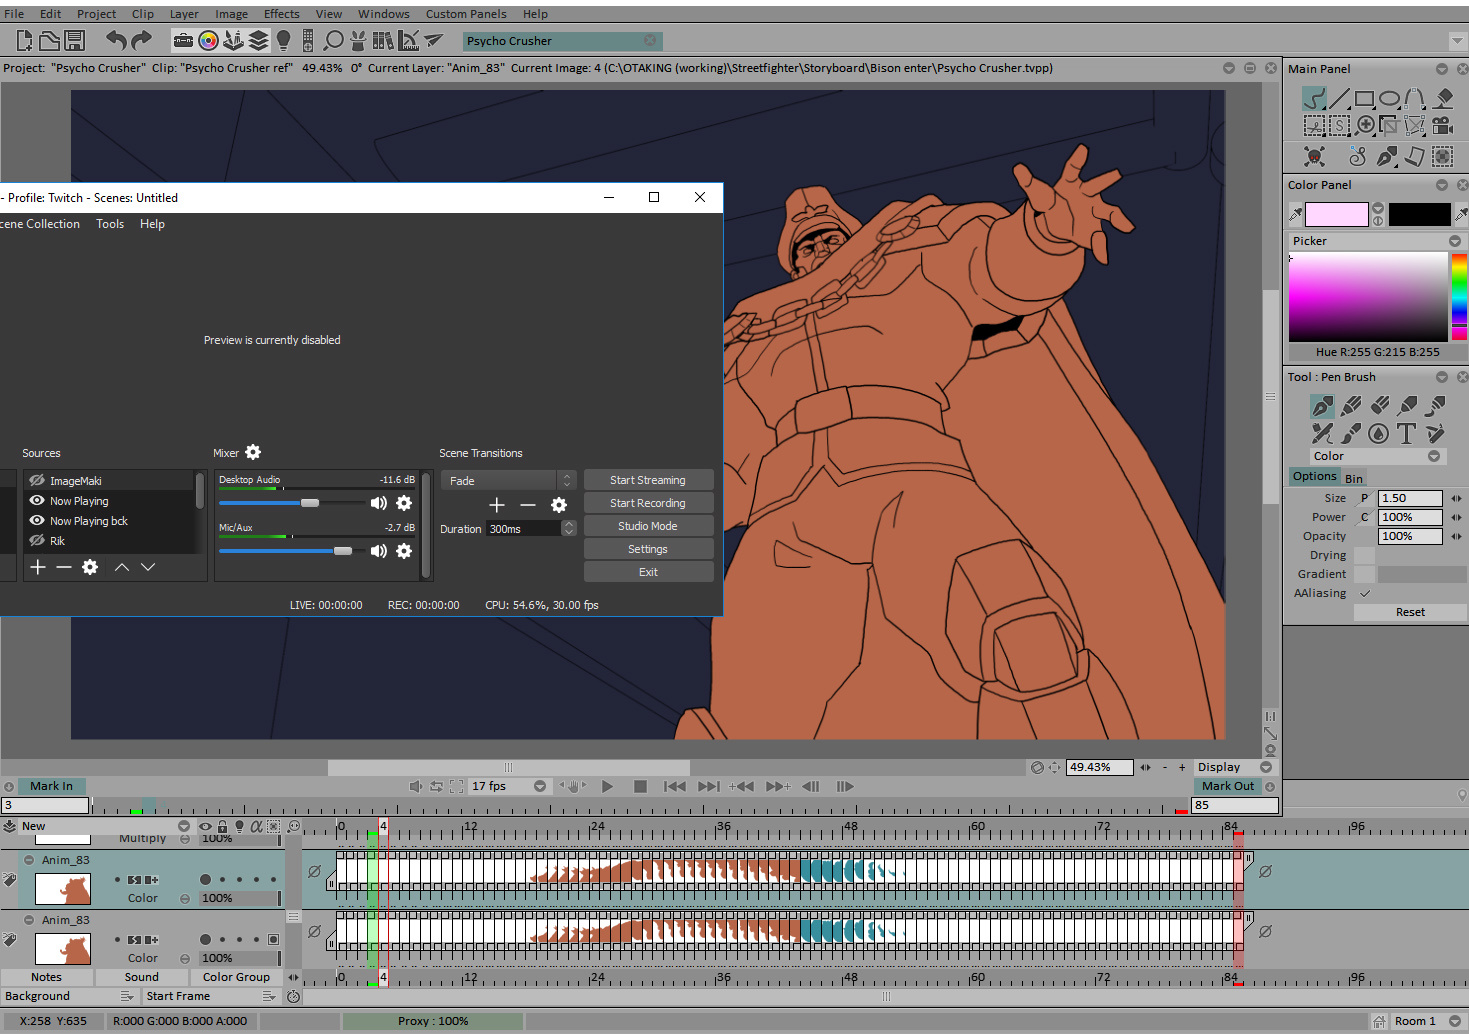The width and height of the screenshot is (1469, 1034).
Task: Create a new project with toolbar icon
Action: tap(26, 40)
